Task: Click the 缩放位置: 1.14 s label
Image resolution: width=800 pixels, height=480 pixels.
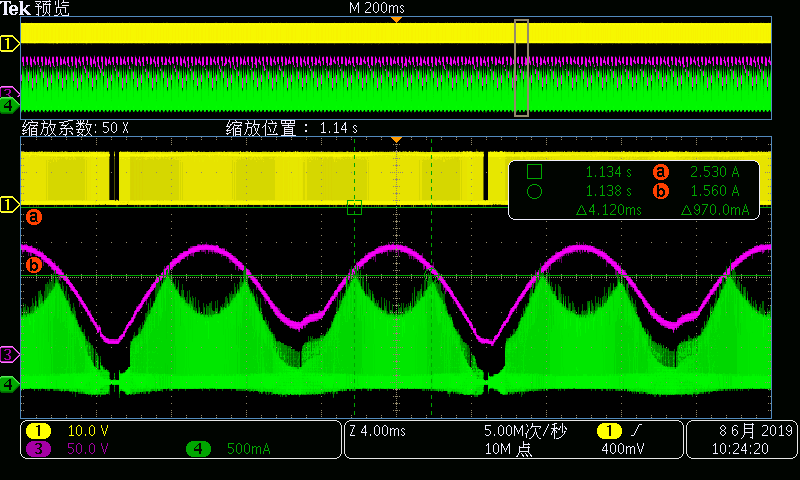Action: click(x=292, y=128)
